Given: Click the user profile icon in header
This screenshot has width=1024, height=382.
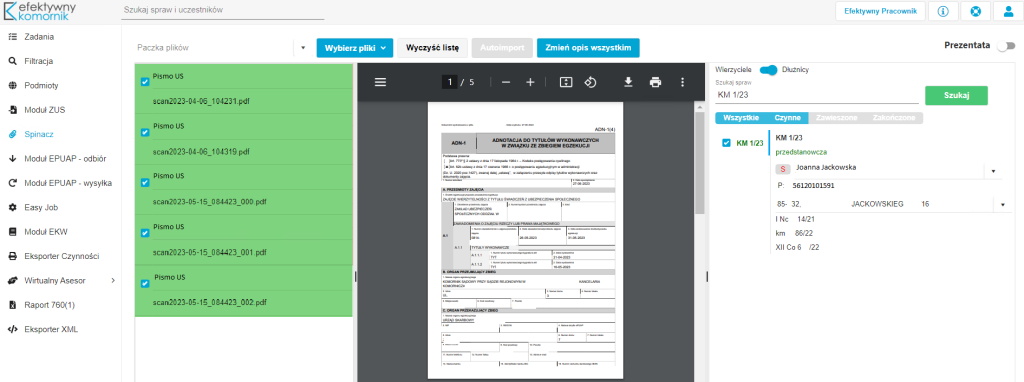Looking at the screenshot, I should pos(1007,11).
